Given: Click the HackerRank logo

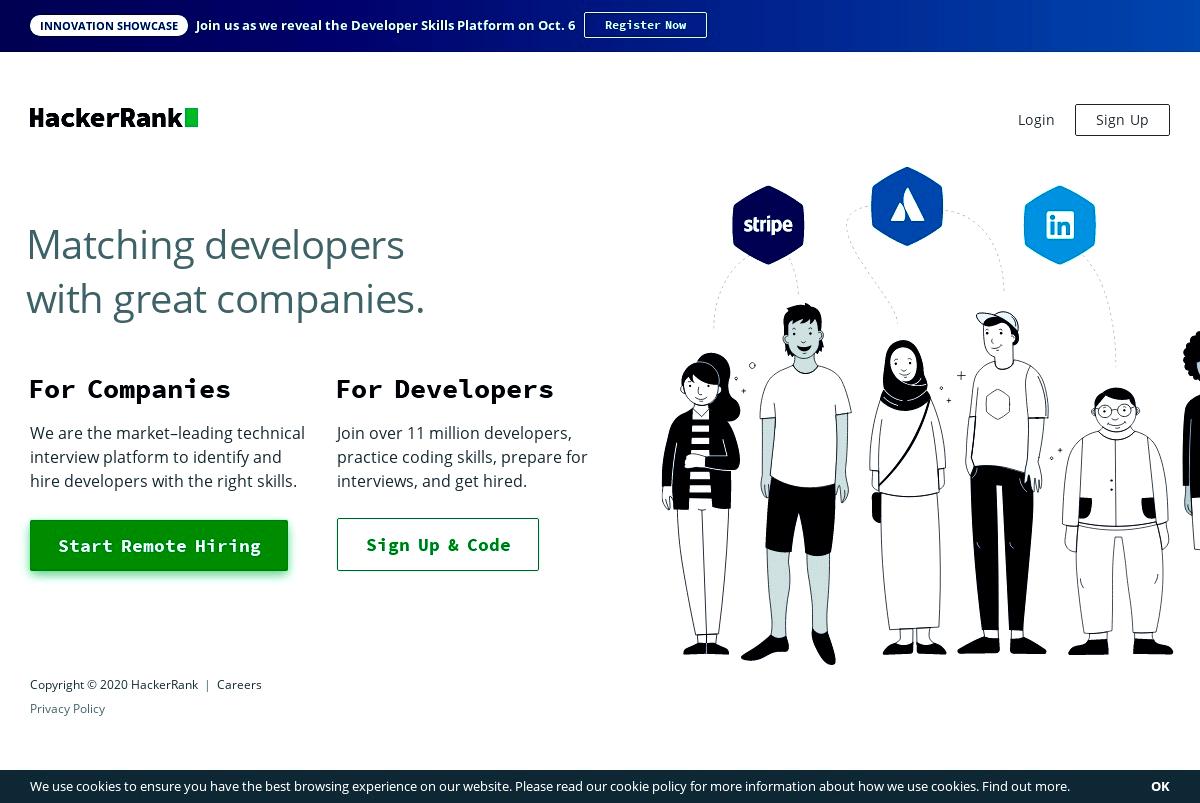Looking at the screenshot, I should pos(114,118).
